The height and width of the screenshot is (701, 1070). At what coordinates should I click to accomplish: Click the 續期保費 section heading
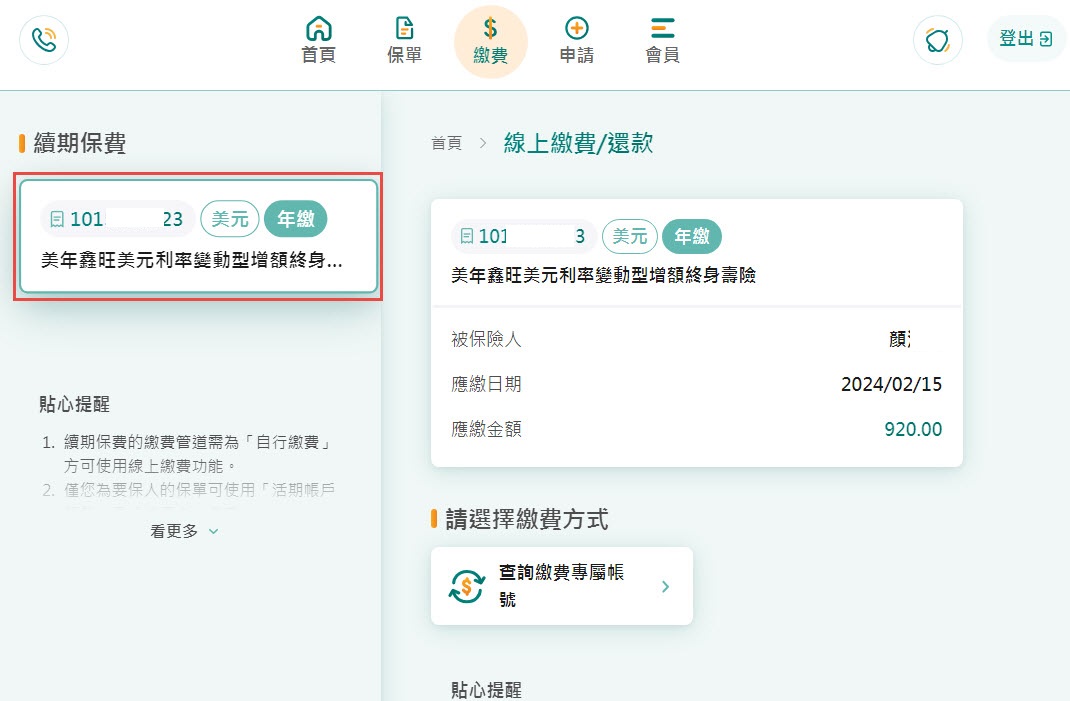tap(79, 143)
